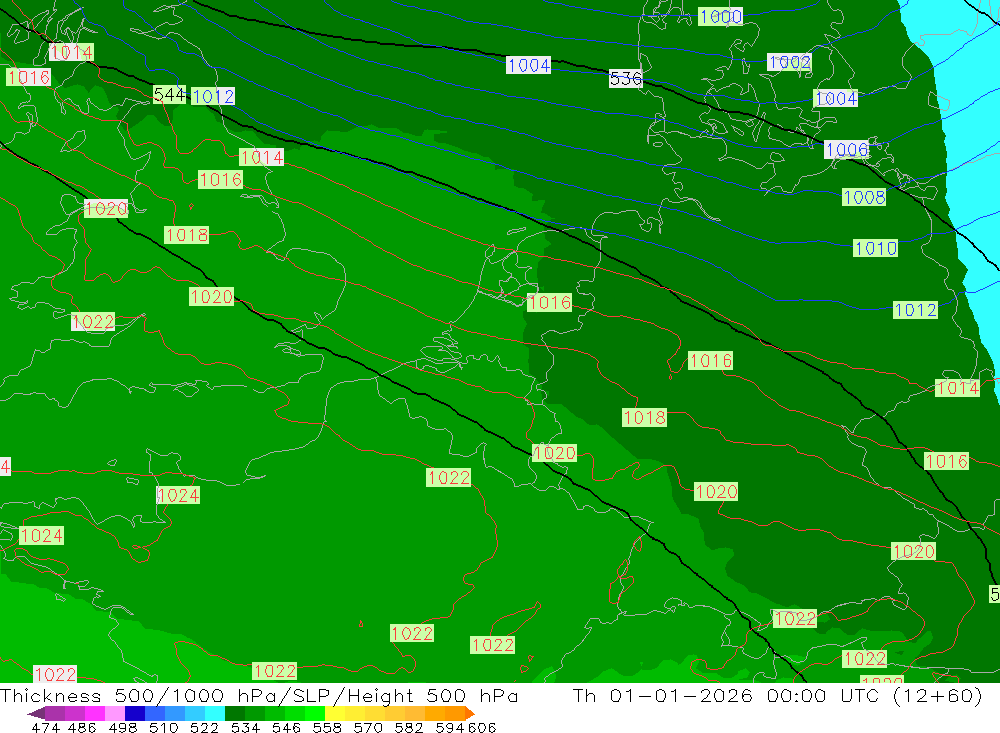Click the 546 legend value
1000x733 pixels.
(286, 727)
